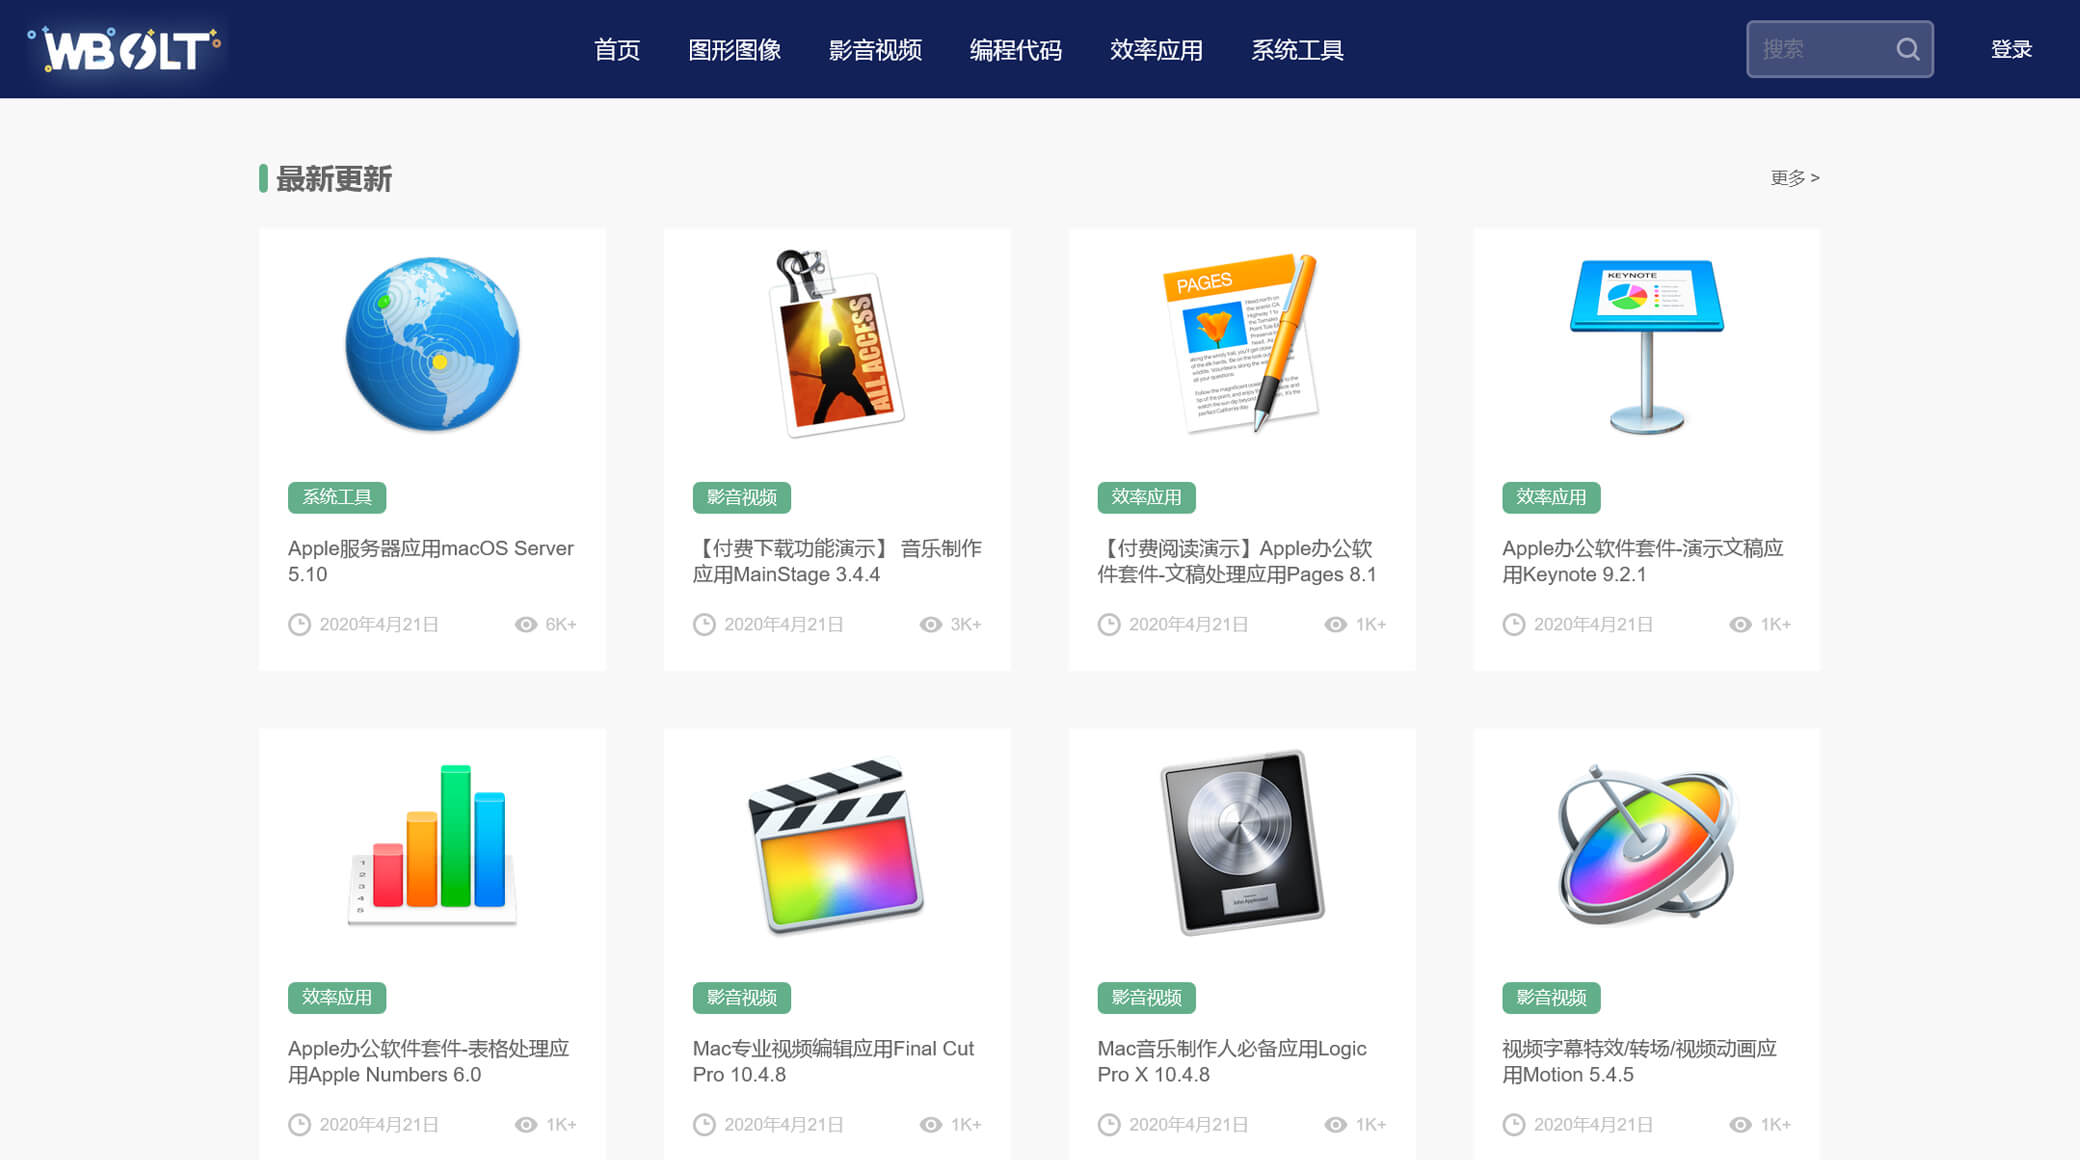Click 效率应用 tag on Numbers card
The width and height of the screenshot is (2080, 1160).
(337, 997)
